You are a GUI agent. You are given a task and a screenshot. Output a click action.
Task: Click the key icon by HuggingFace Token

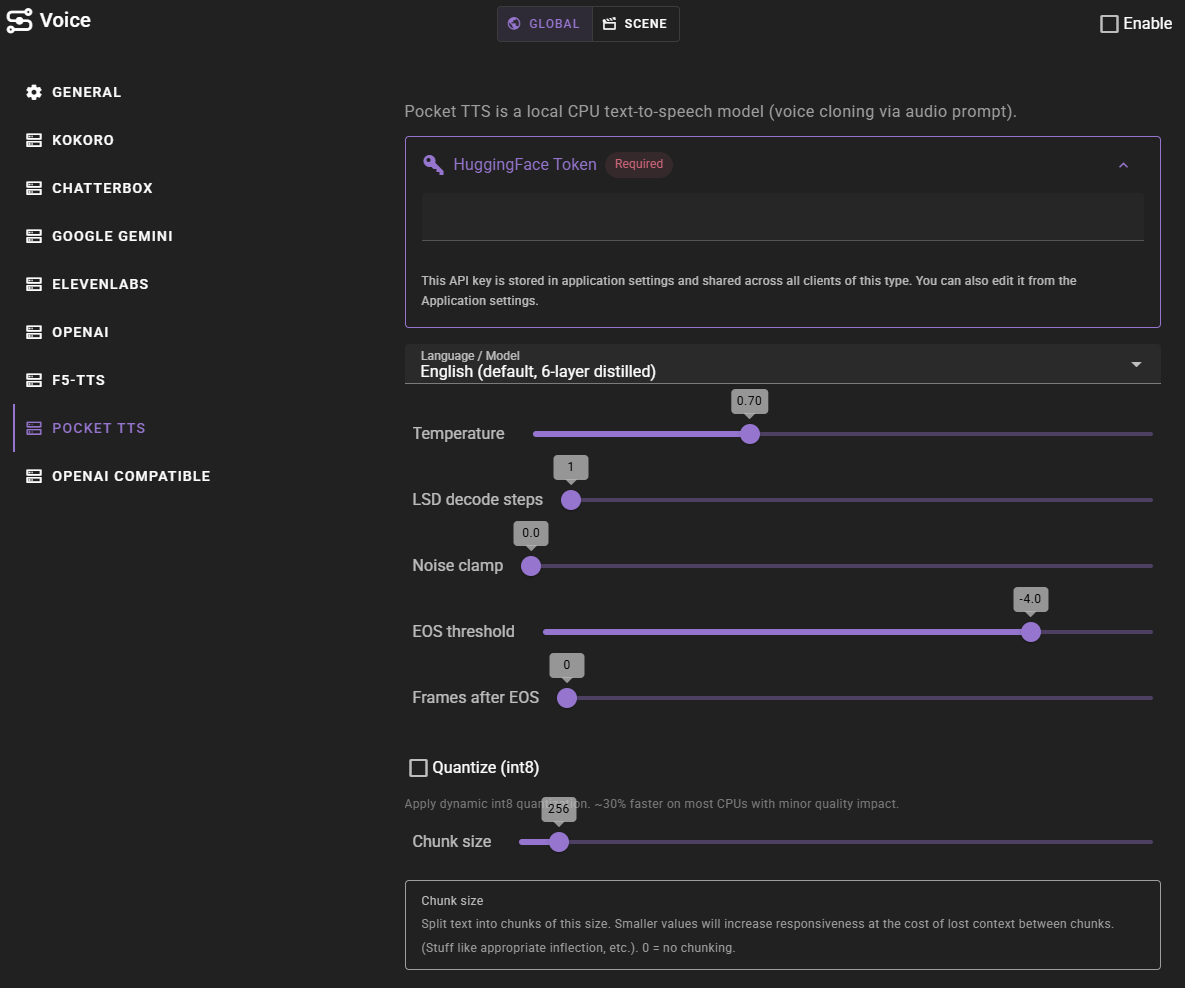433,164
